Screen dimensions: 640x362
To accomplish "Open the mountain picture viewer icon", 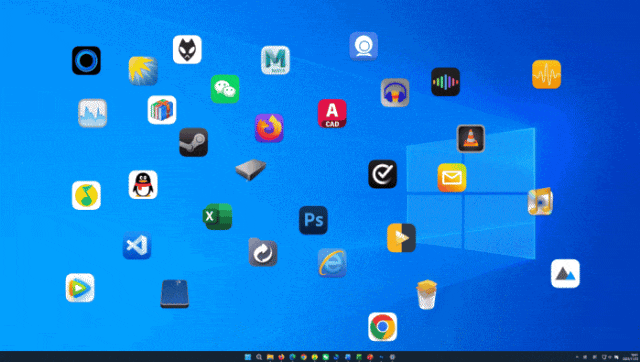I will click(x=565, y=273).
